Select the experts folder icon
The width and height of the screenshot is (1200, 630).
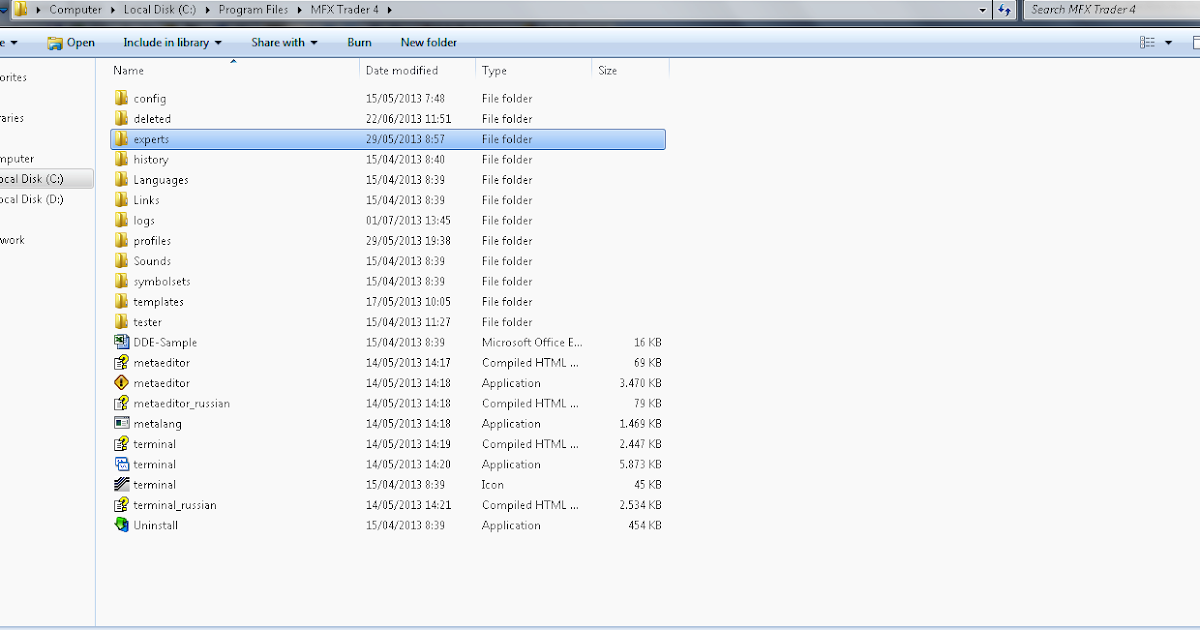(121, 139)
